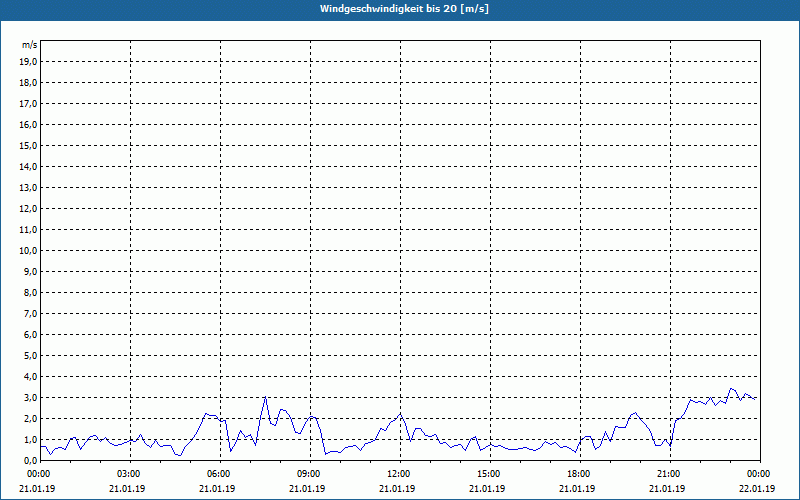The height and width of the screenshot is (500, 800).
Task: Choose the 18:00 time label
Action: point(580,474)
